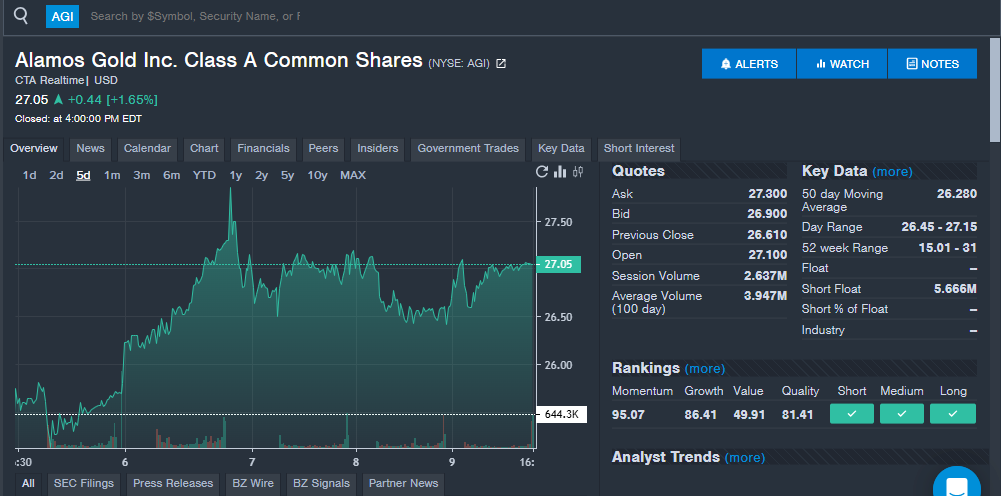Select the 3m chart range
Image resolution: width=1001 pixels, height=496 pixels.
coord(142,176)
